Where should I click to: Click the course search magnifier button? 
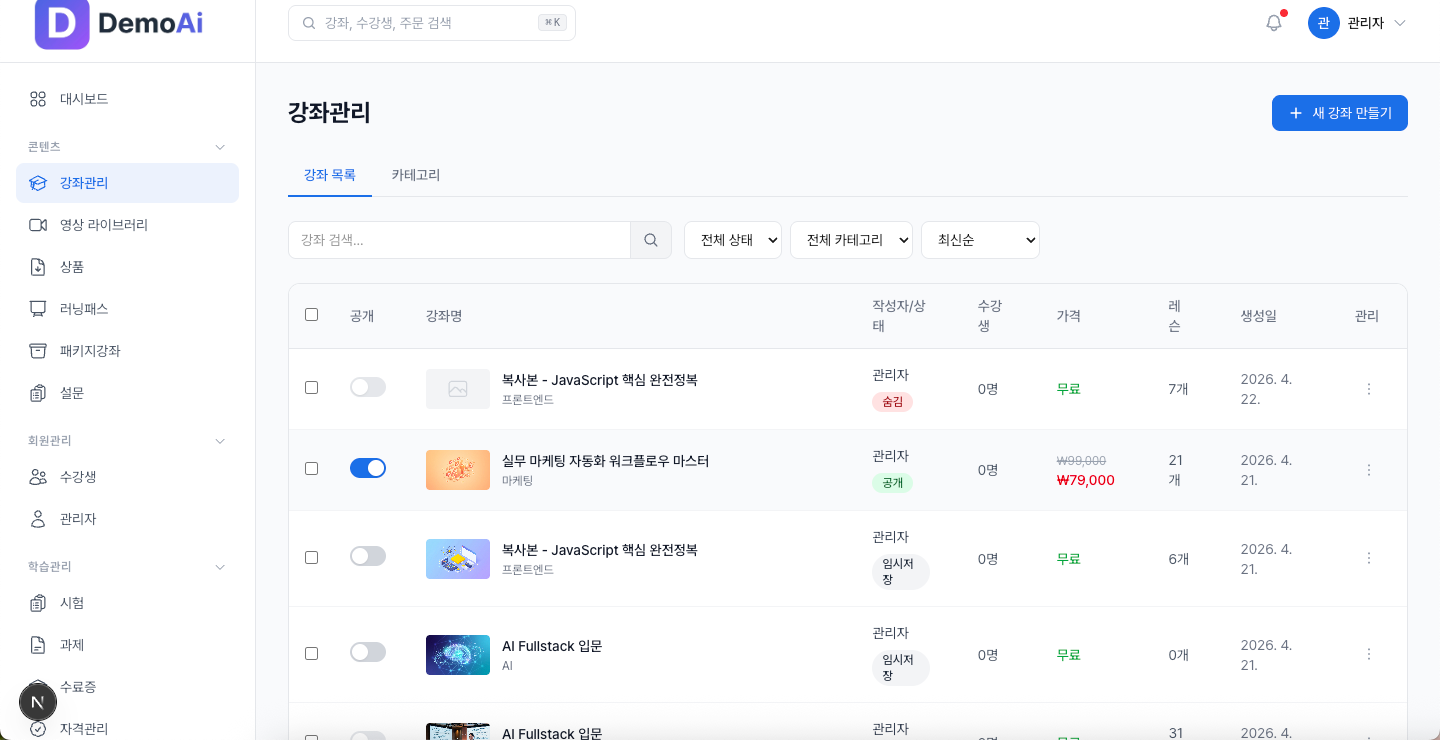click(651, 240)
